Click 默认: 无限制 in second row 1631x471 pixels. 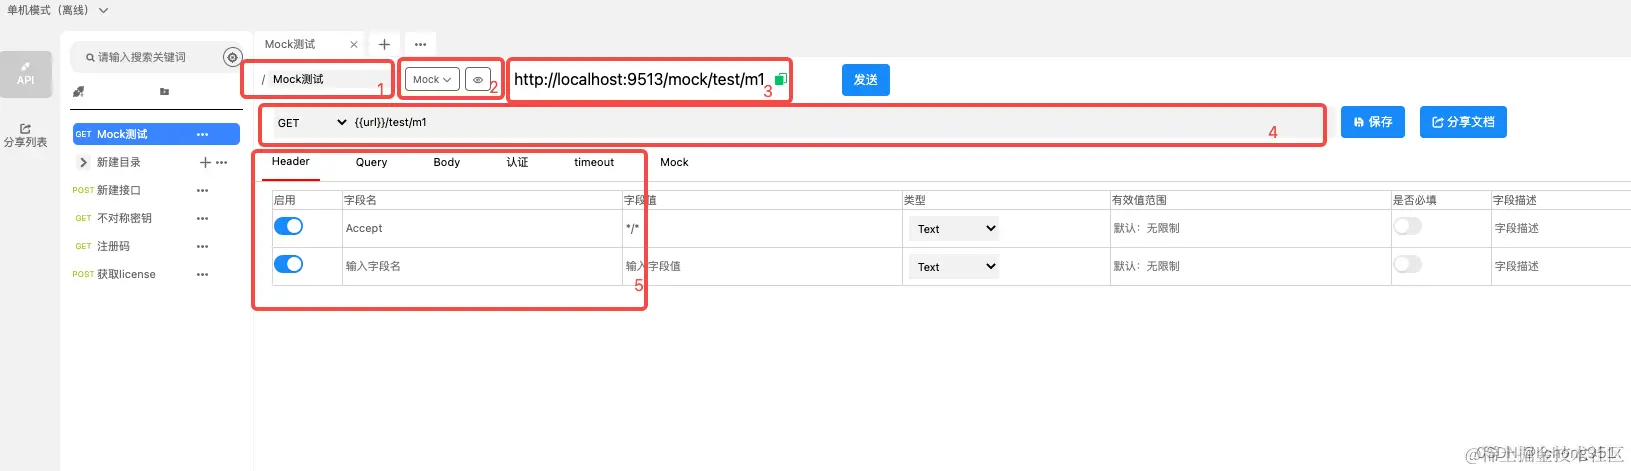[x=1250, y=266]
